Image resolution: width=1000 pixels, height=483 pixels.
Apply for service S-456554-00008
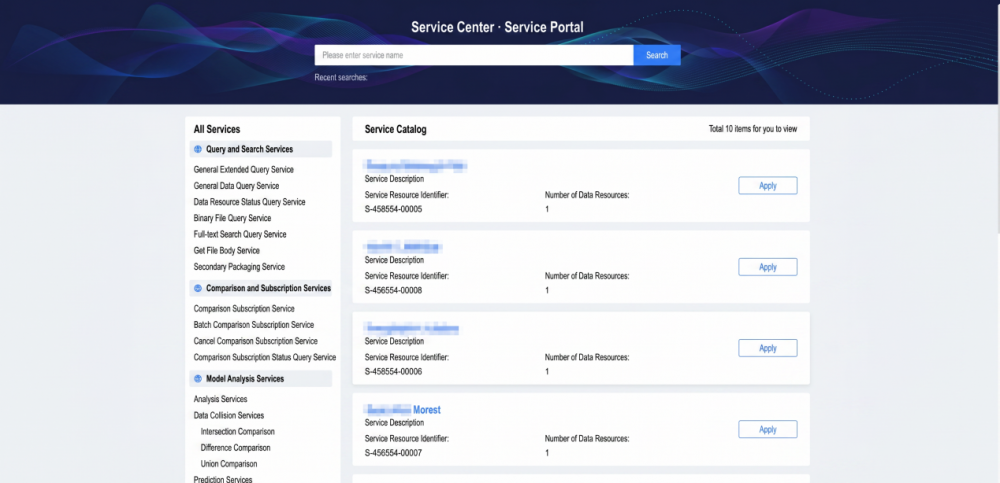(x=768, y=267)
